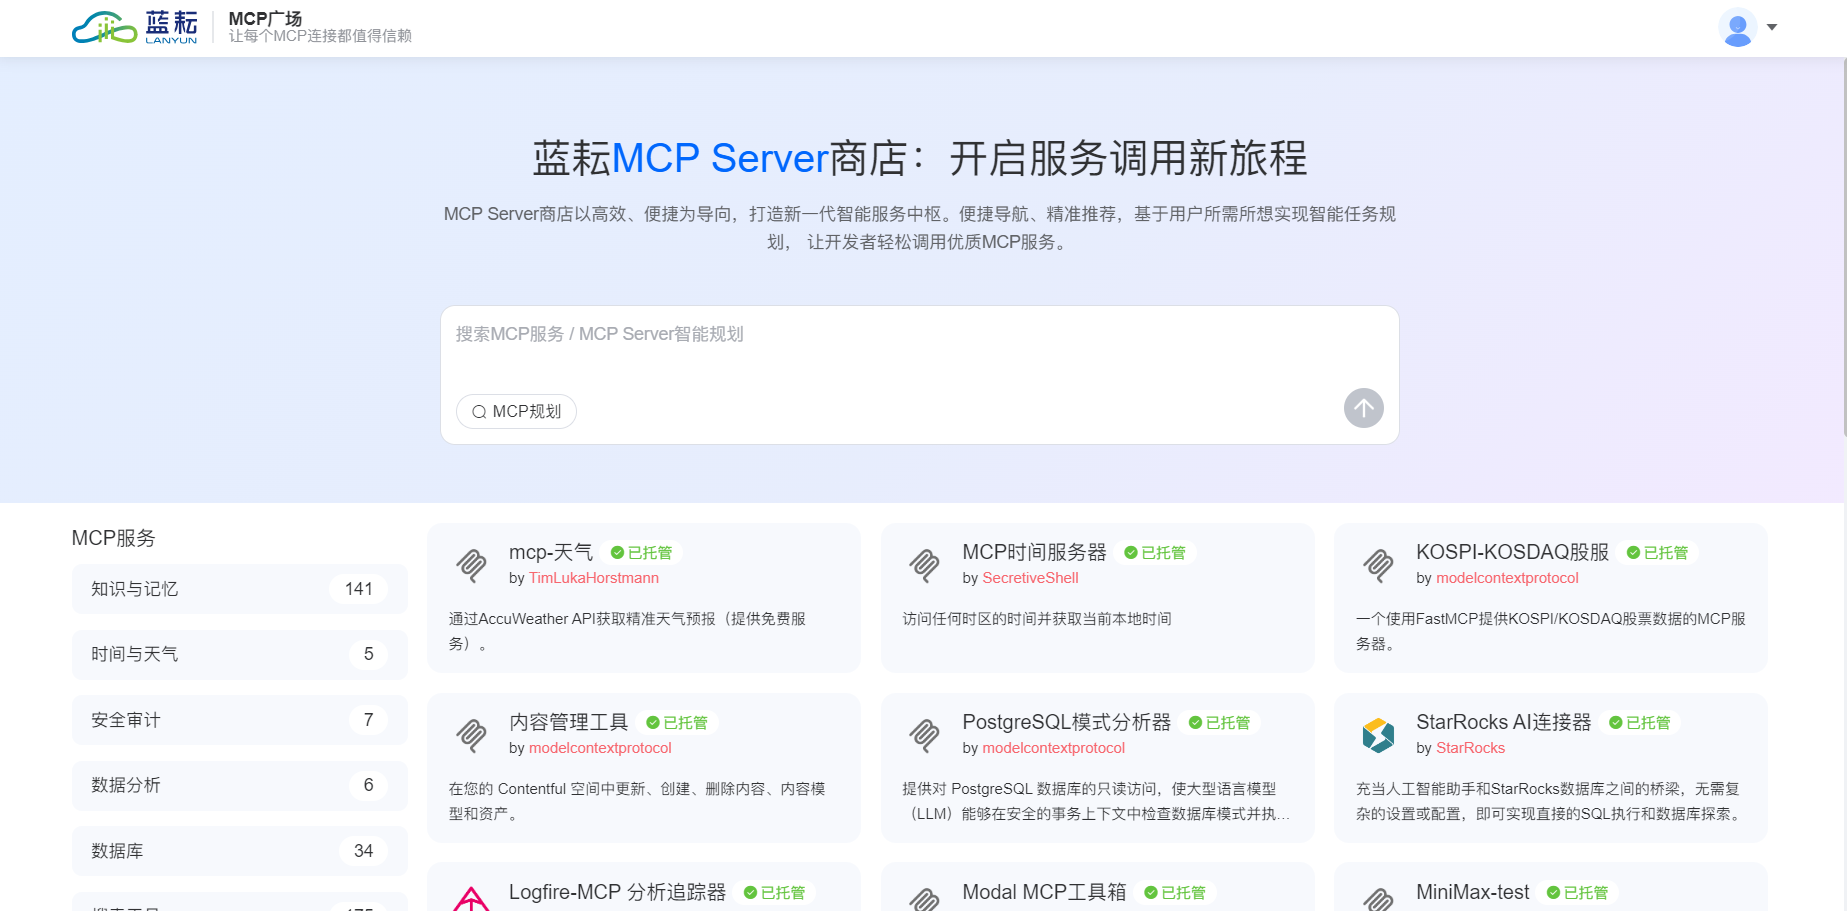Viewport: 1847px width, 911px height.
Task: Open the StarRocks AI连接器 title
Action: click(x=1503, y=722)
